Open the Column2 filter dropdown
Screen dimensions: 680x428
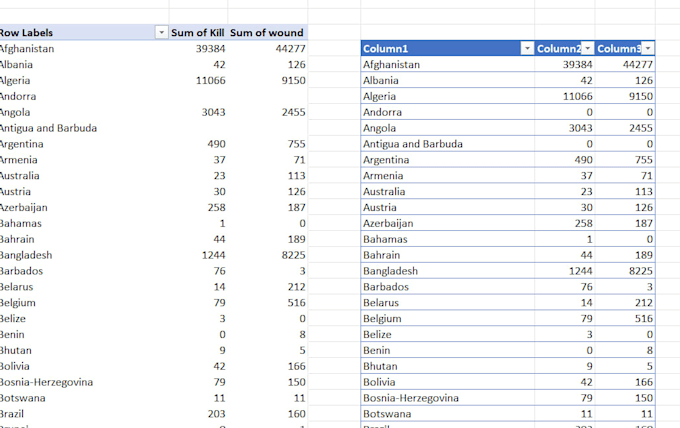(587, 49)
